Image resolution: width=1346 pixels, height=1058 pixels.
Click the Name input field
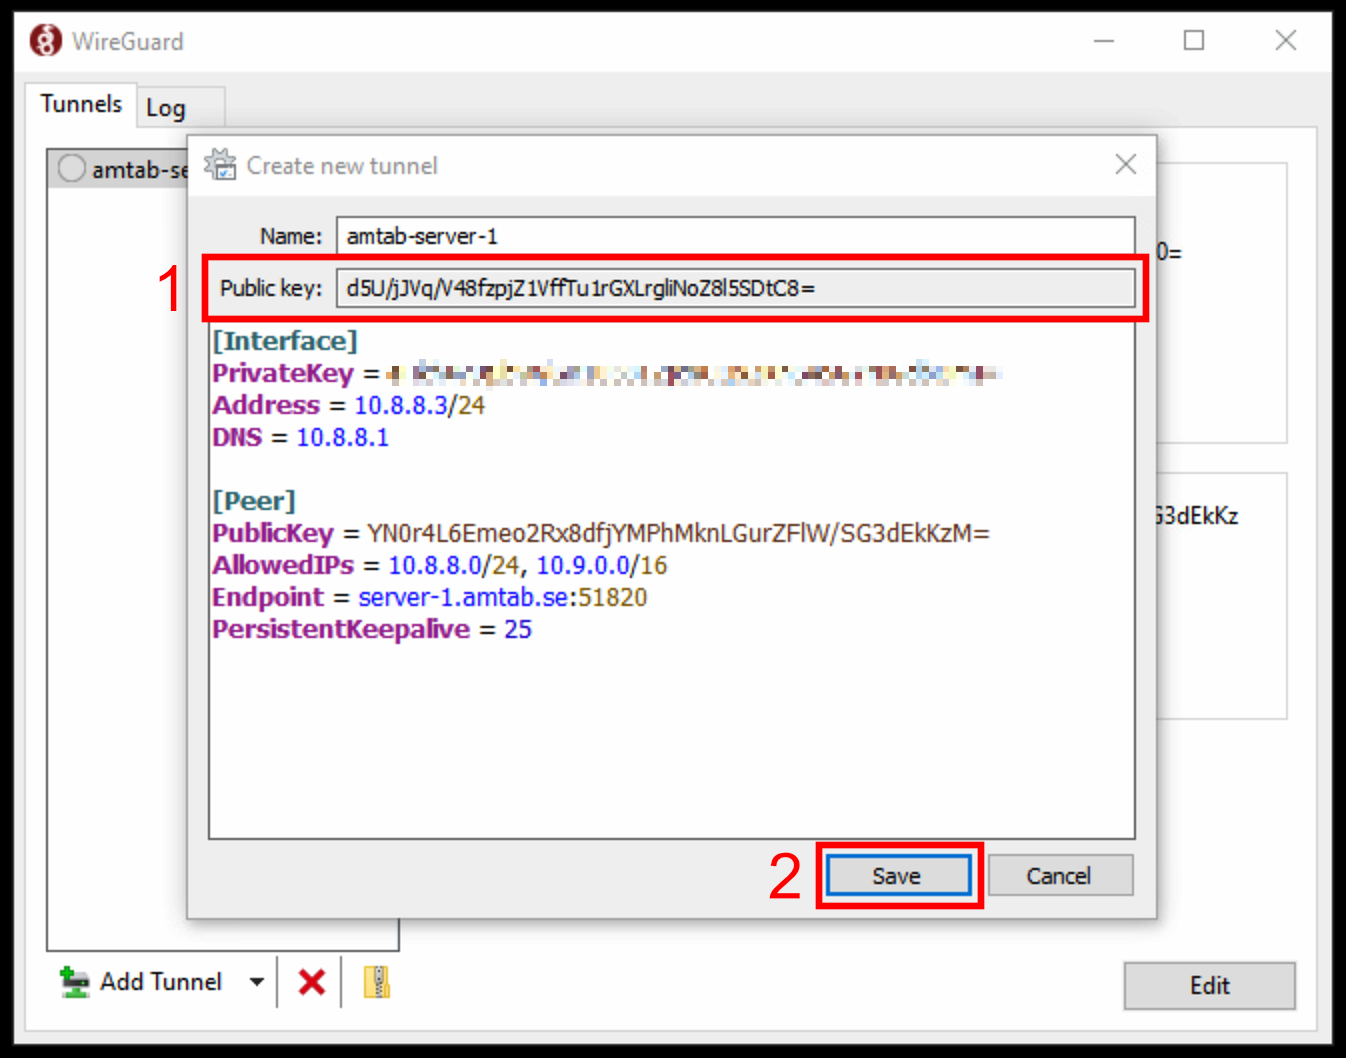pyautogui.click(x=735, y=236)
